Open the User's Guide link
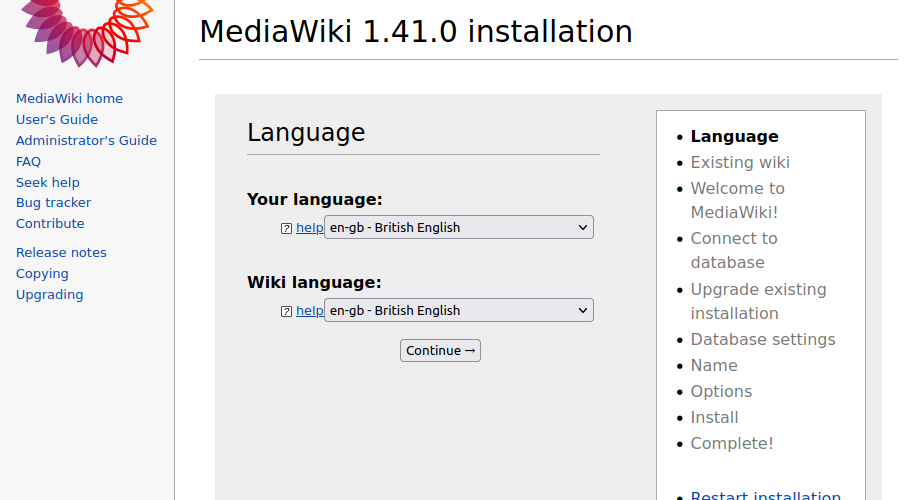918x500 pixels. pyautogui.click(x=57, y=119)
